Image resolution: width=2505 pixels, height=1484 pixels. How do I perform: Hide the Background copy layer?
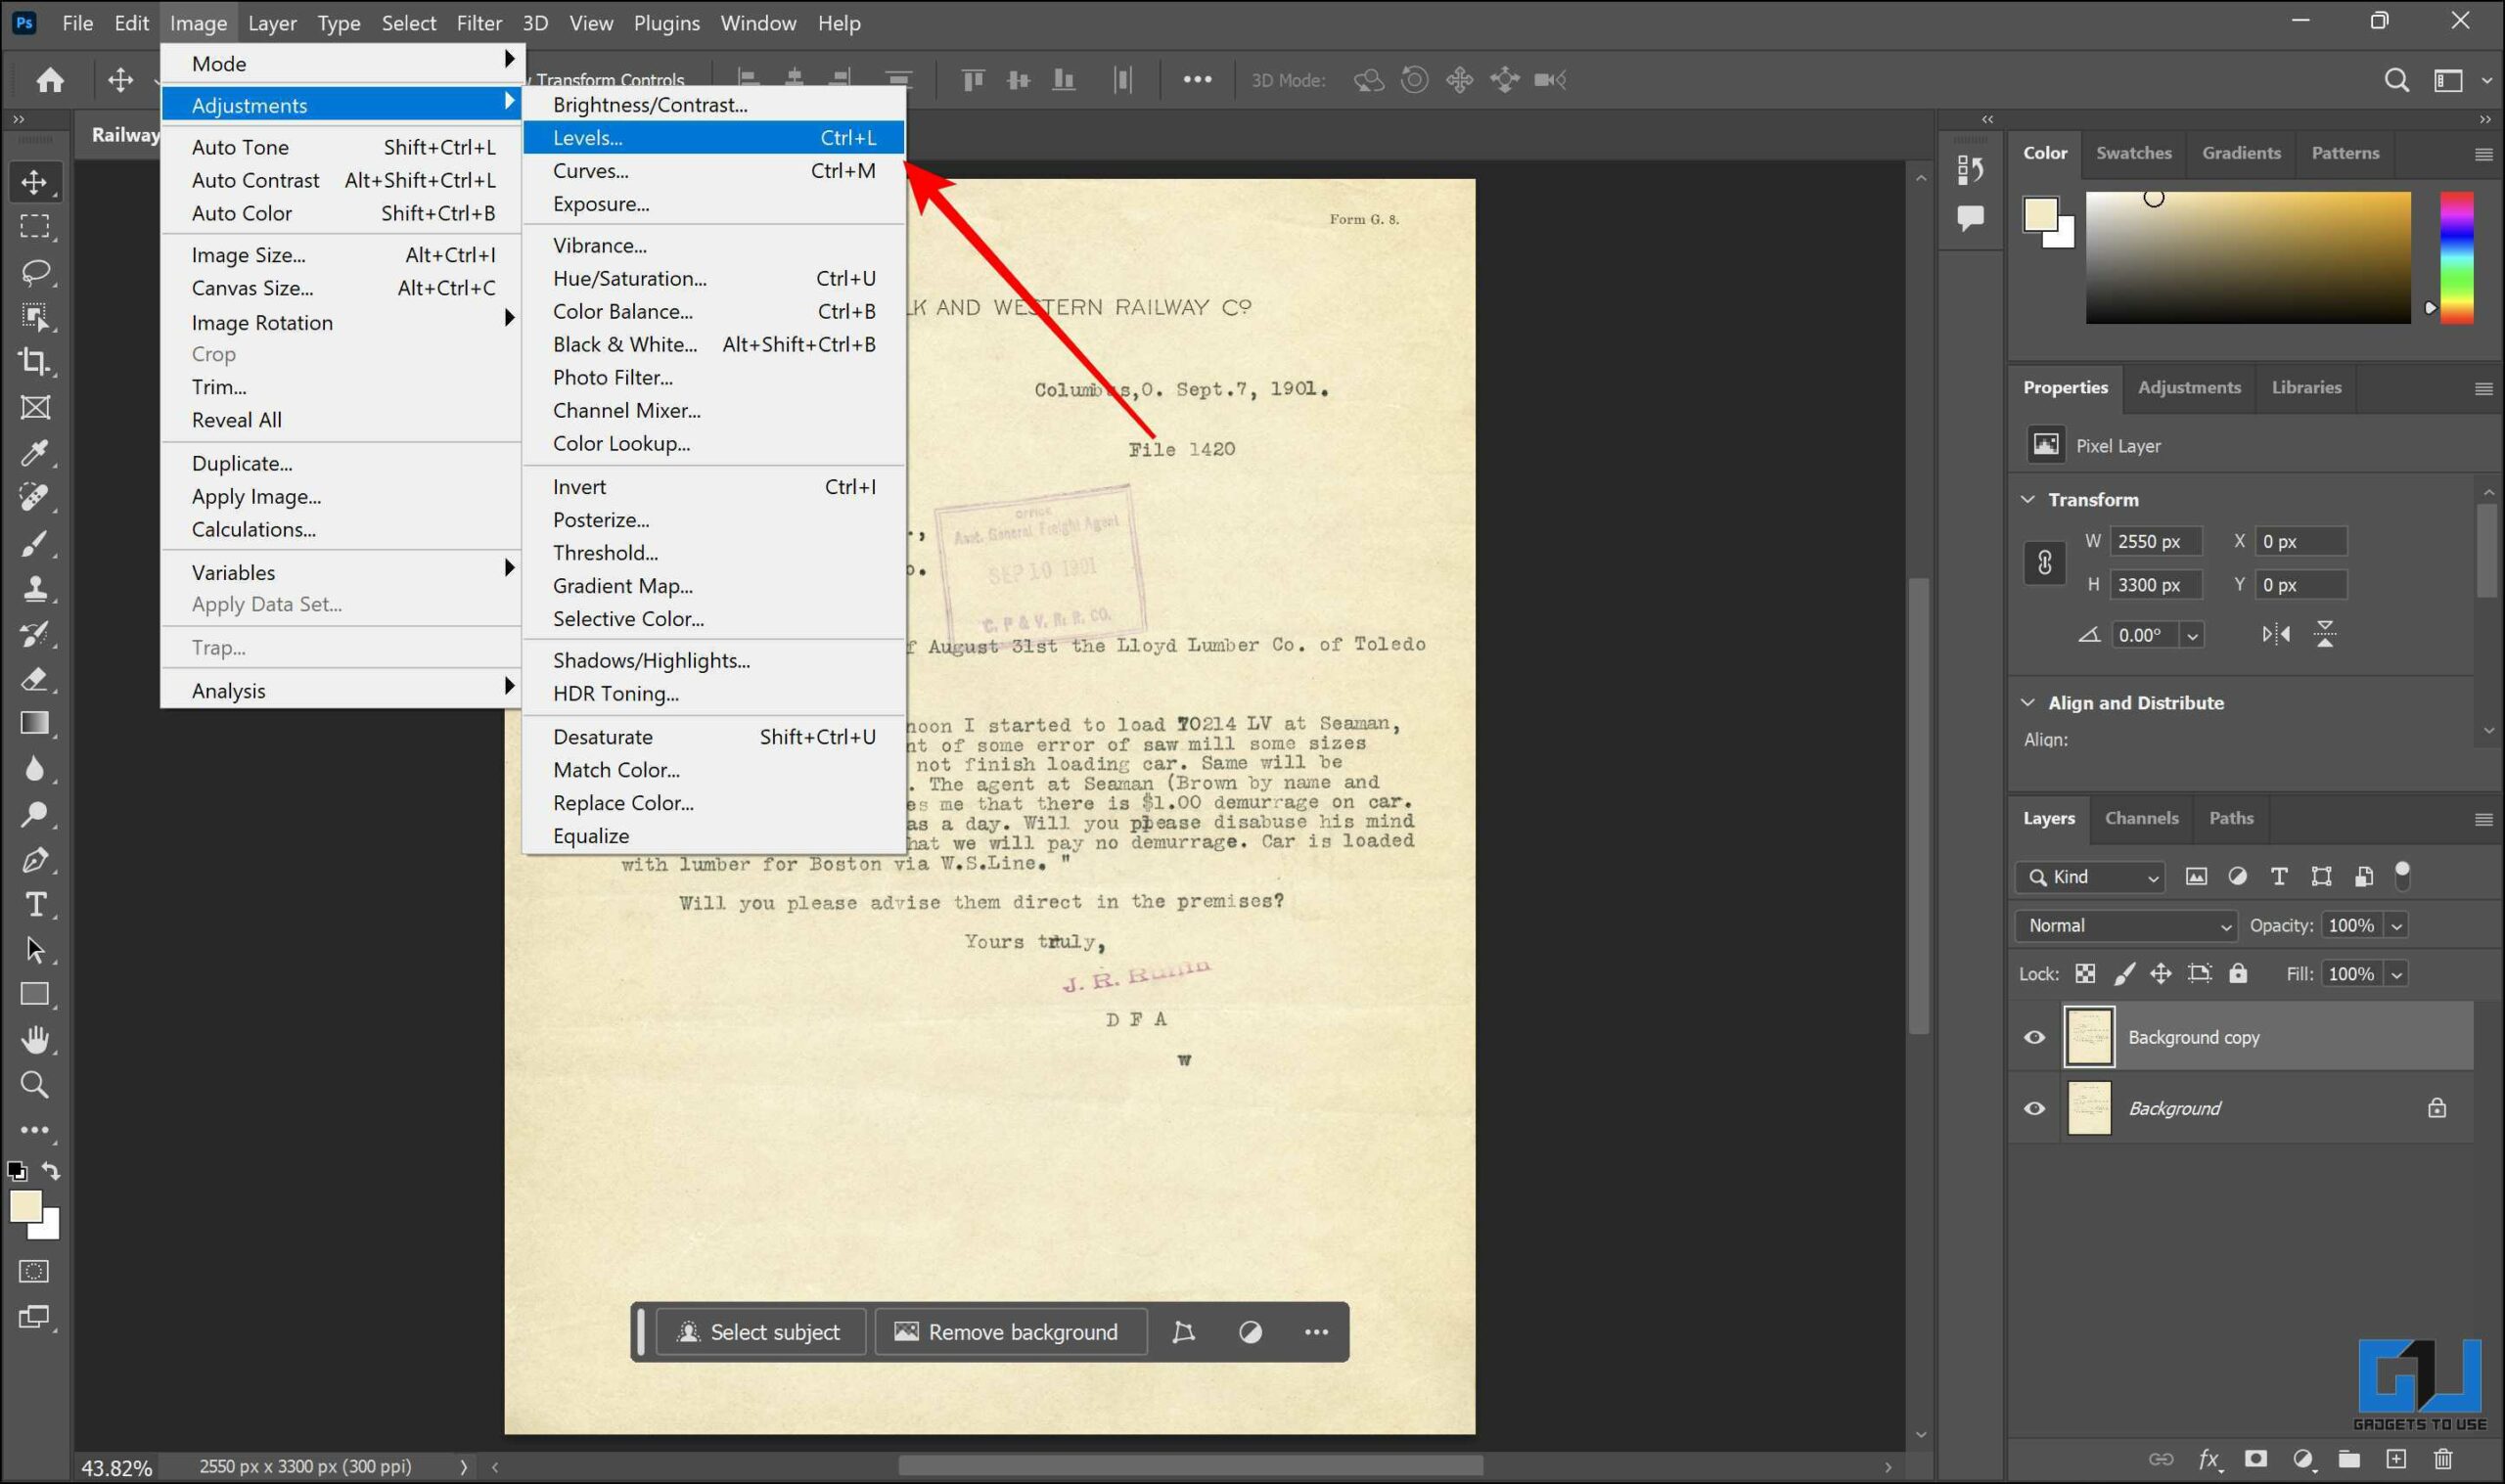2034,1037
